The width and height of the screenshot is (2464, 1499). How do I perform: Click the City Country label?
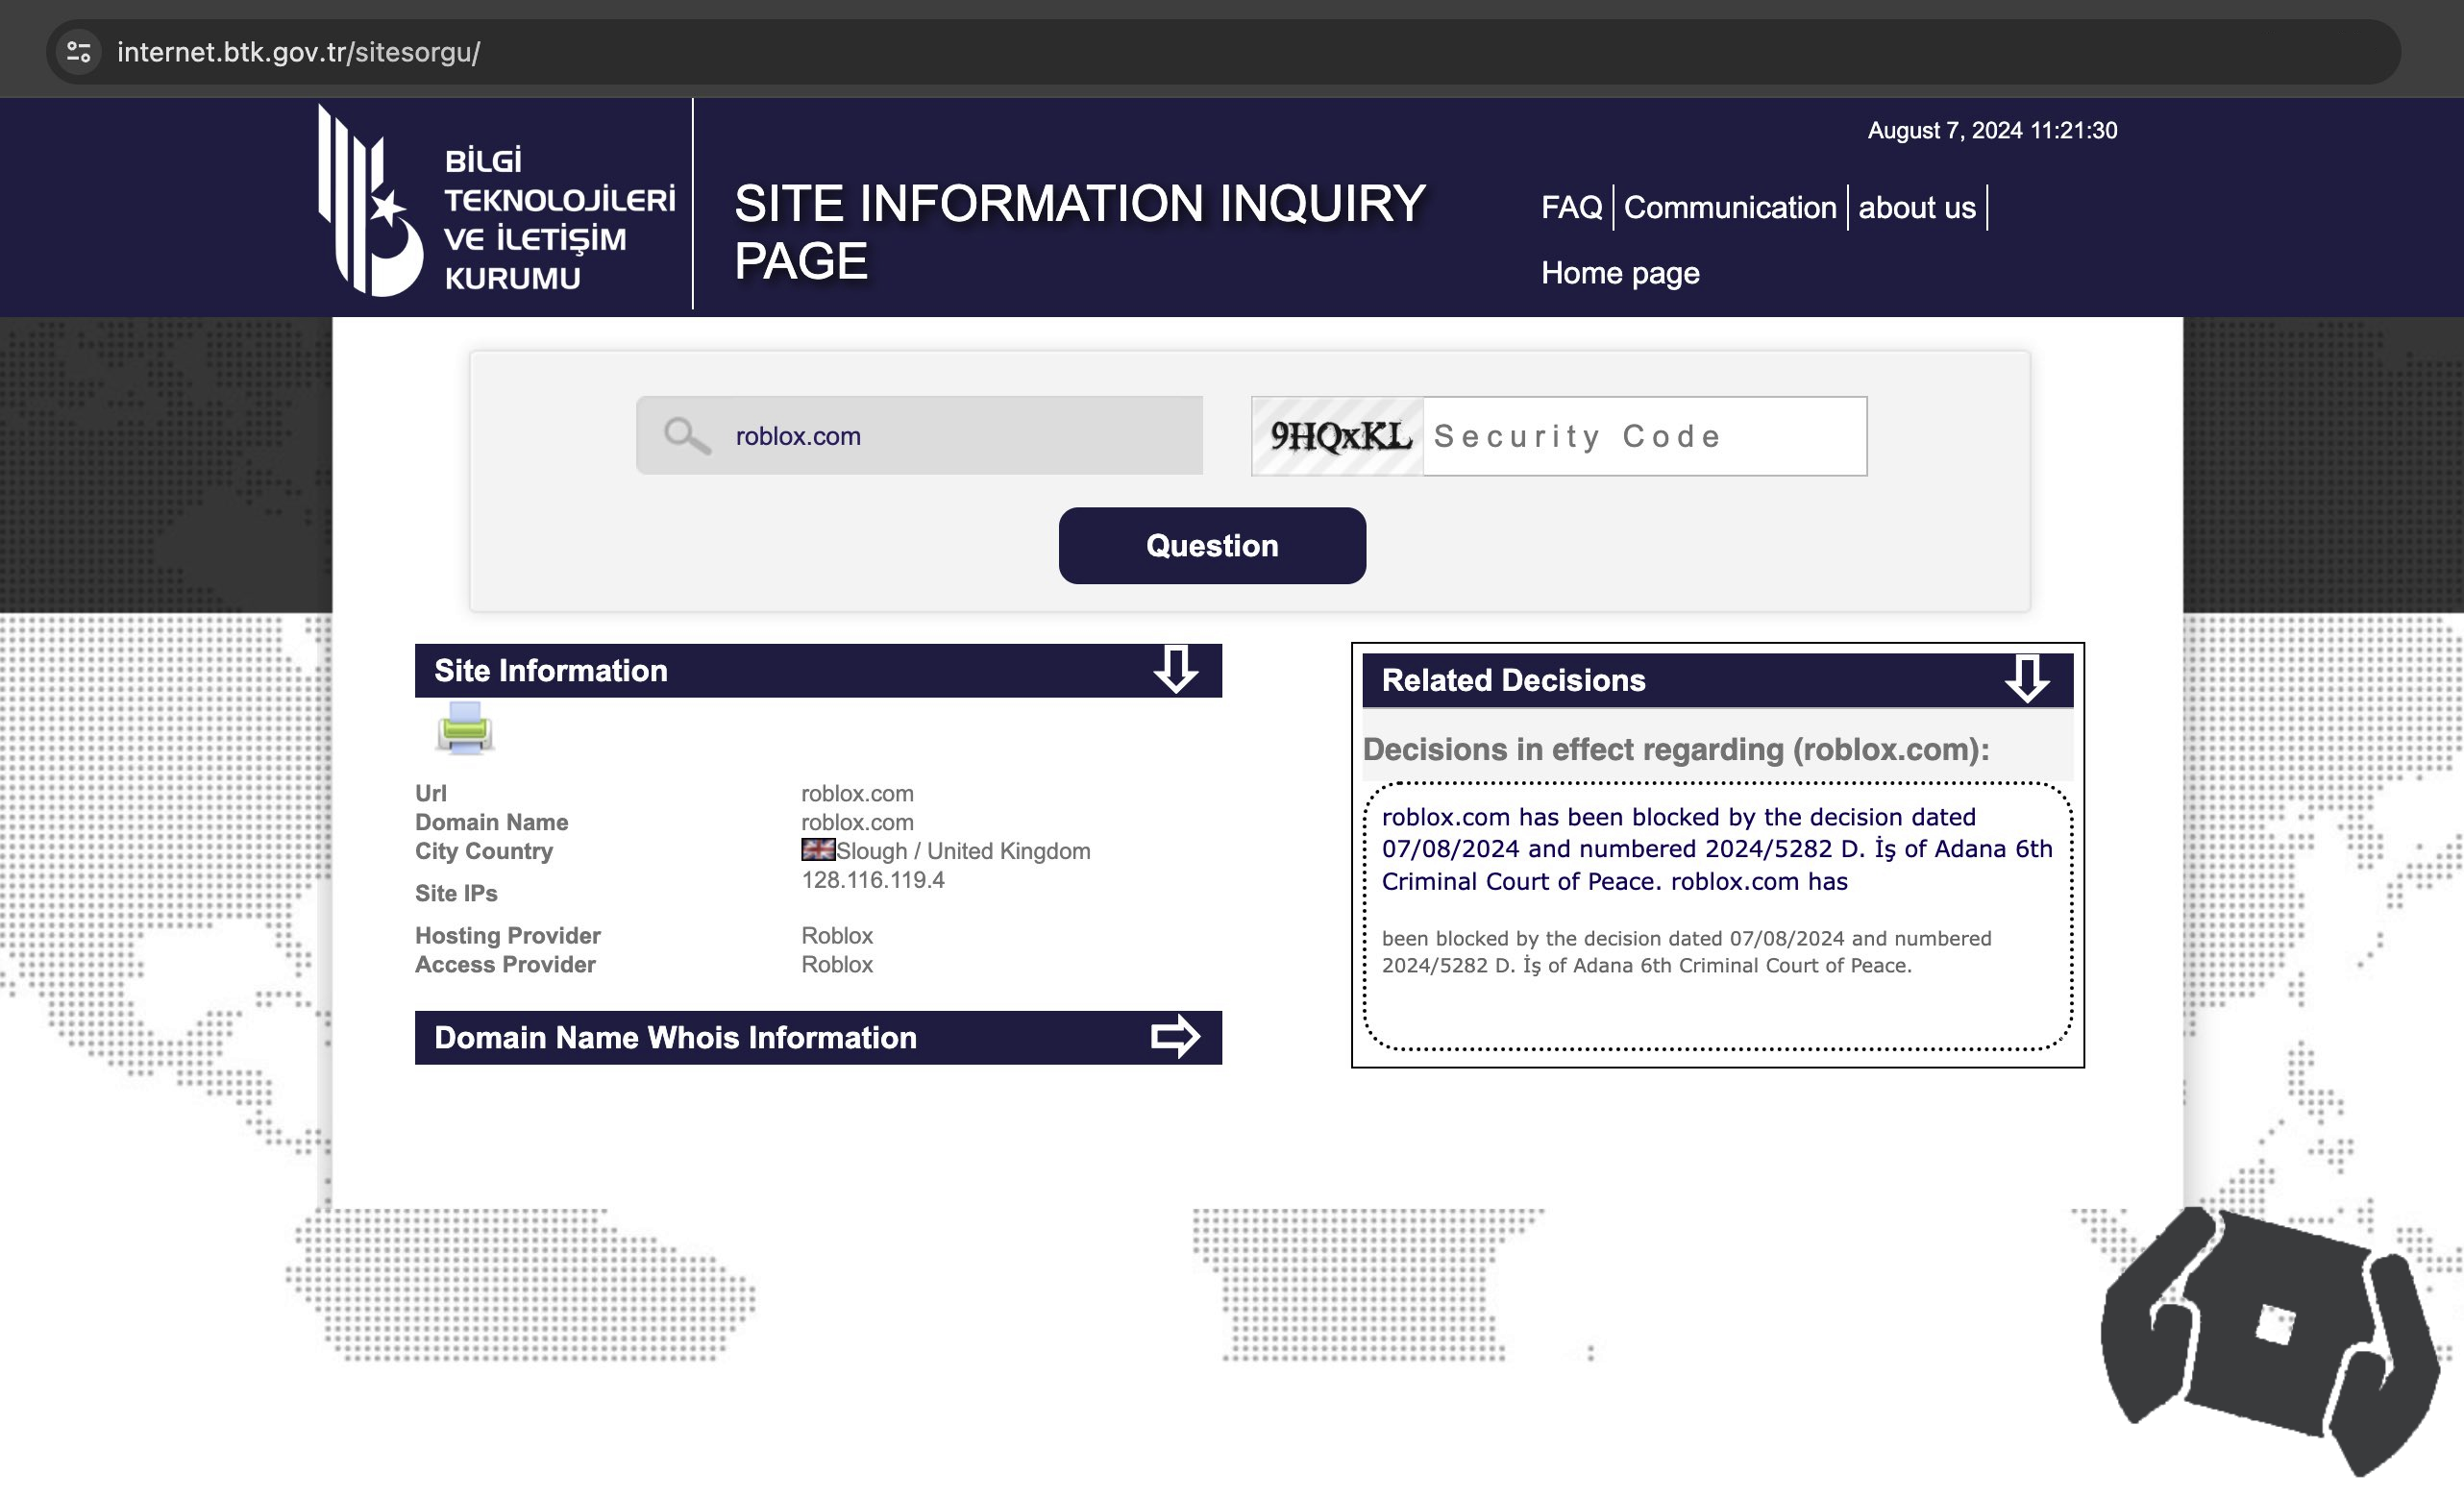(484, 851)
